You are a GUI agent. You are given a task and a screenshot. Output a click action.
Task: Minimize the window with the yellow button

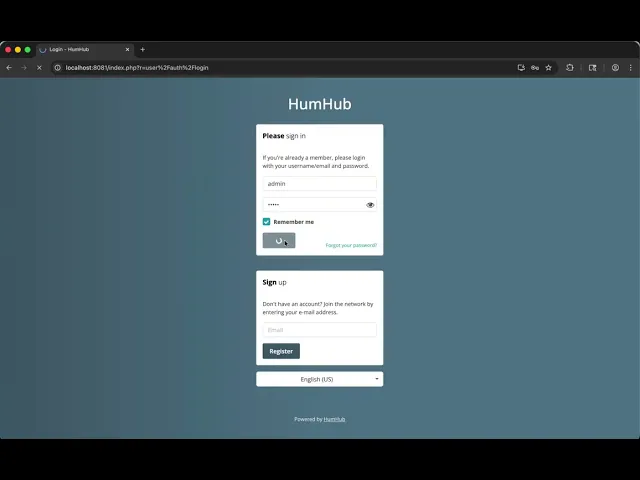tap(18, 49)
